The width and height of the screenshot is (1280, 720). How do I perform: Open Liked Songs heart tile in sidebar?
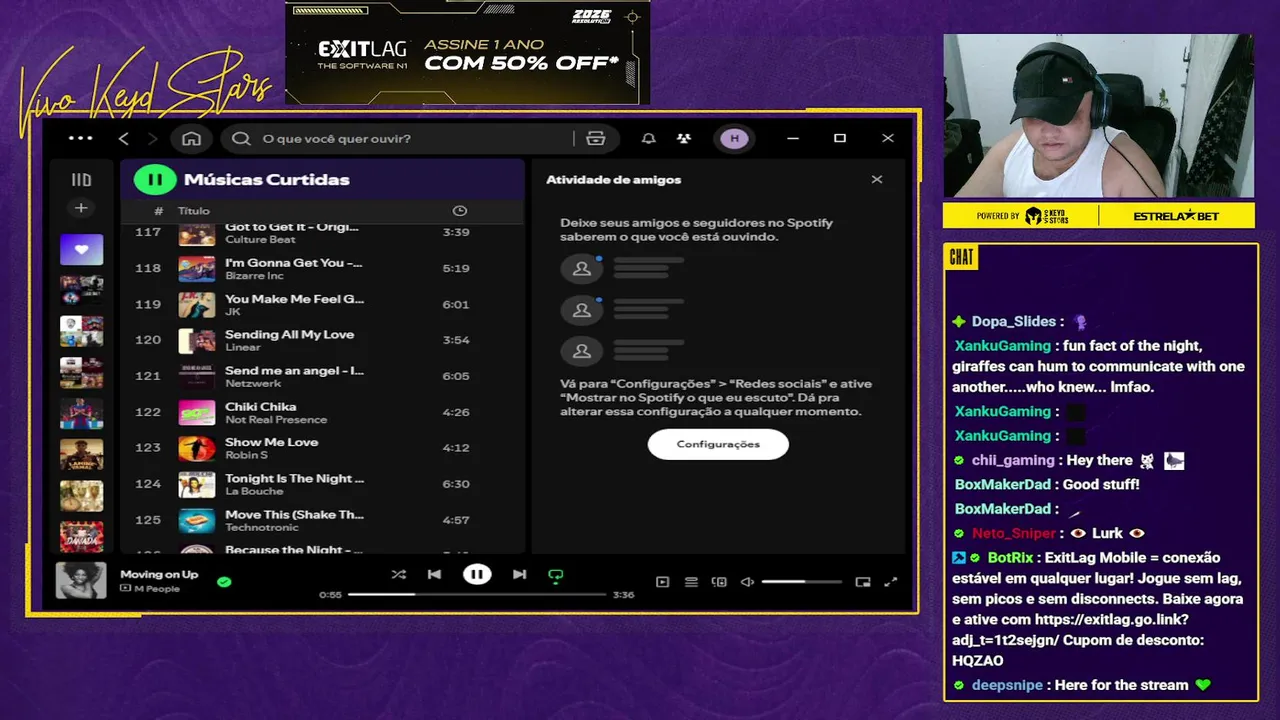coord(81,249)
